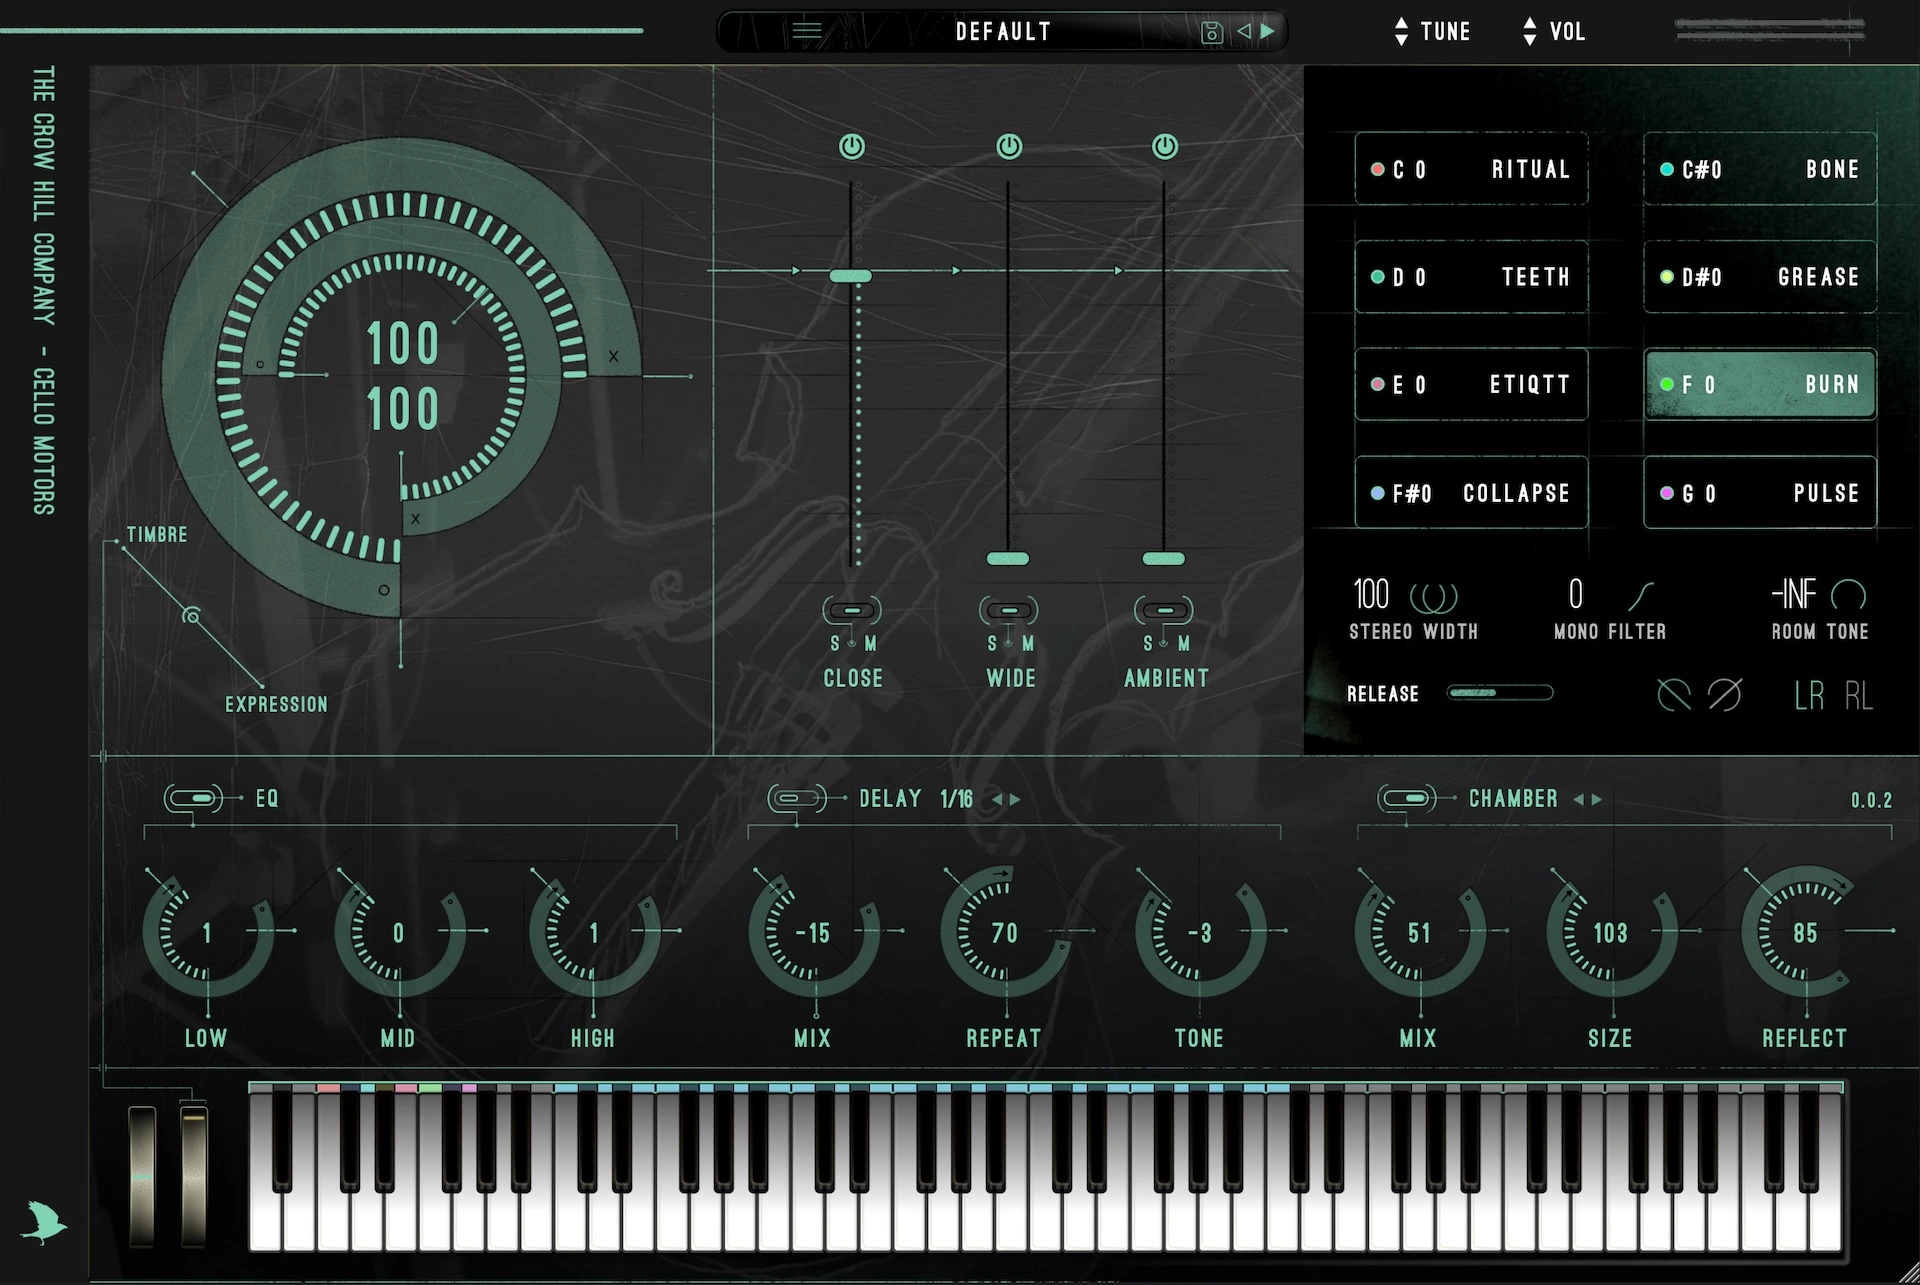Switch CLOSE mic stereo/mono toggle
Image resolution: width=1920 pixels, height=1285 pixels.
tap(852, 610)
